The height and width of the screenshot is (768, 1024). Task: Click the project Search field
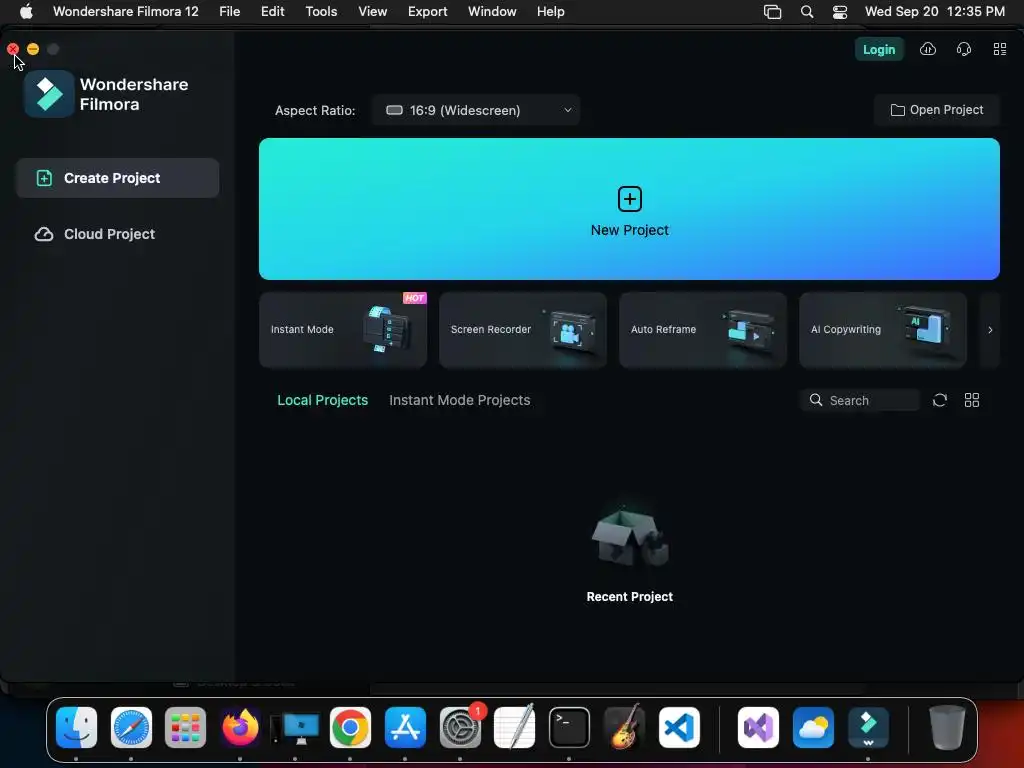pyautogui.click(x=860, y=400)
